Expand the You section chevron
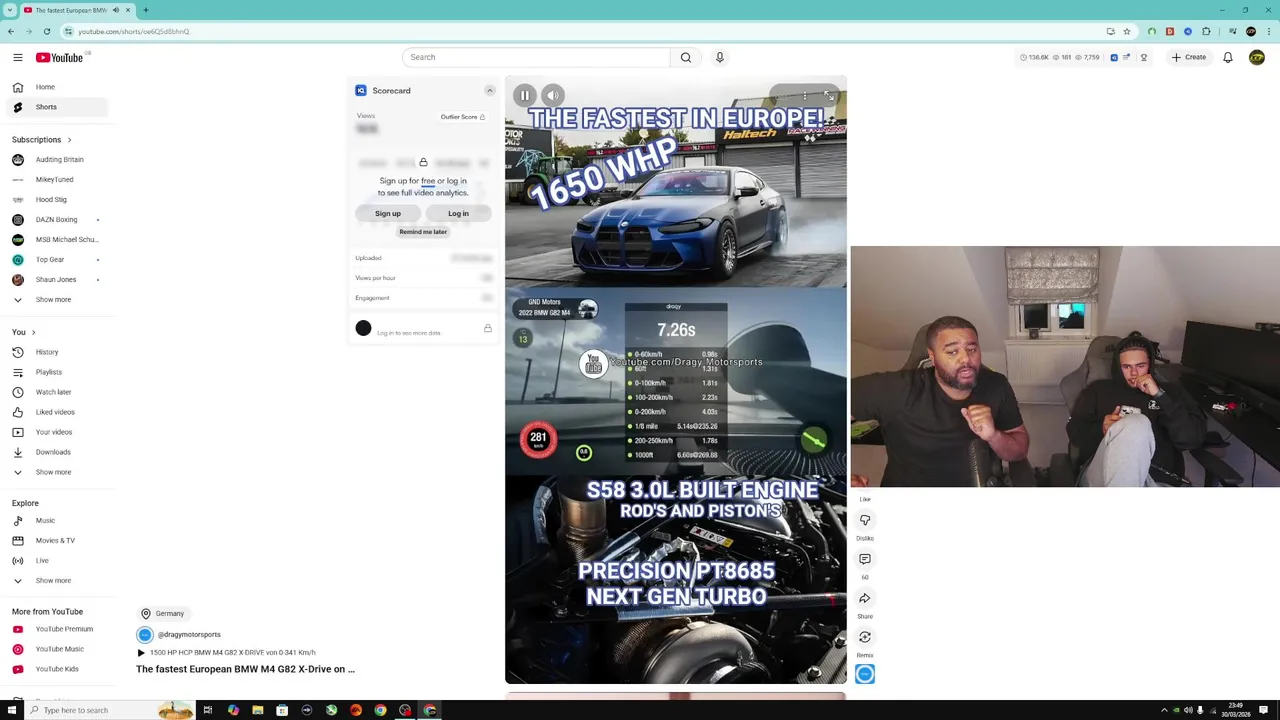Viewport: 1280px width, 720px height. click(x=33, y=332)
